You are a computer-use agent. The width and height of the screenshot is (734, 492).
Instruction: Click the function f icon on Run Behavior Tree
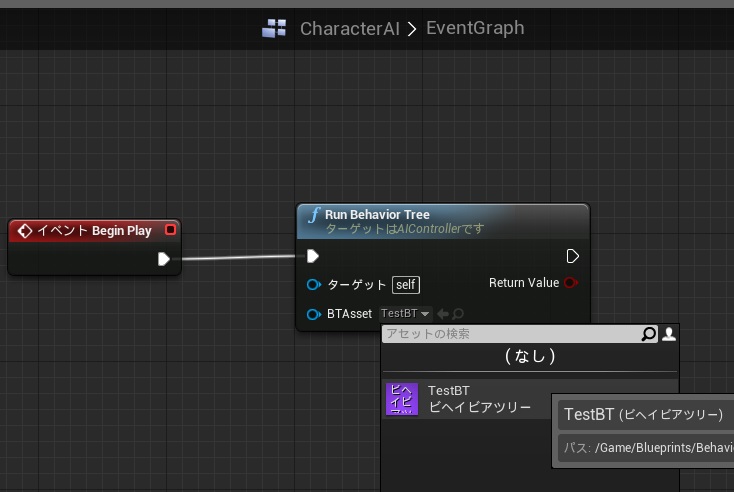pyautogui.click(x=314, y=215)
